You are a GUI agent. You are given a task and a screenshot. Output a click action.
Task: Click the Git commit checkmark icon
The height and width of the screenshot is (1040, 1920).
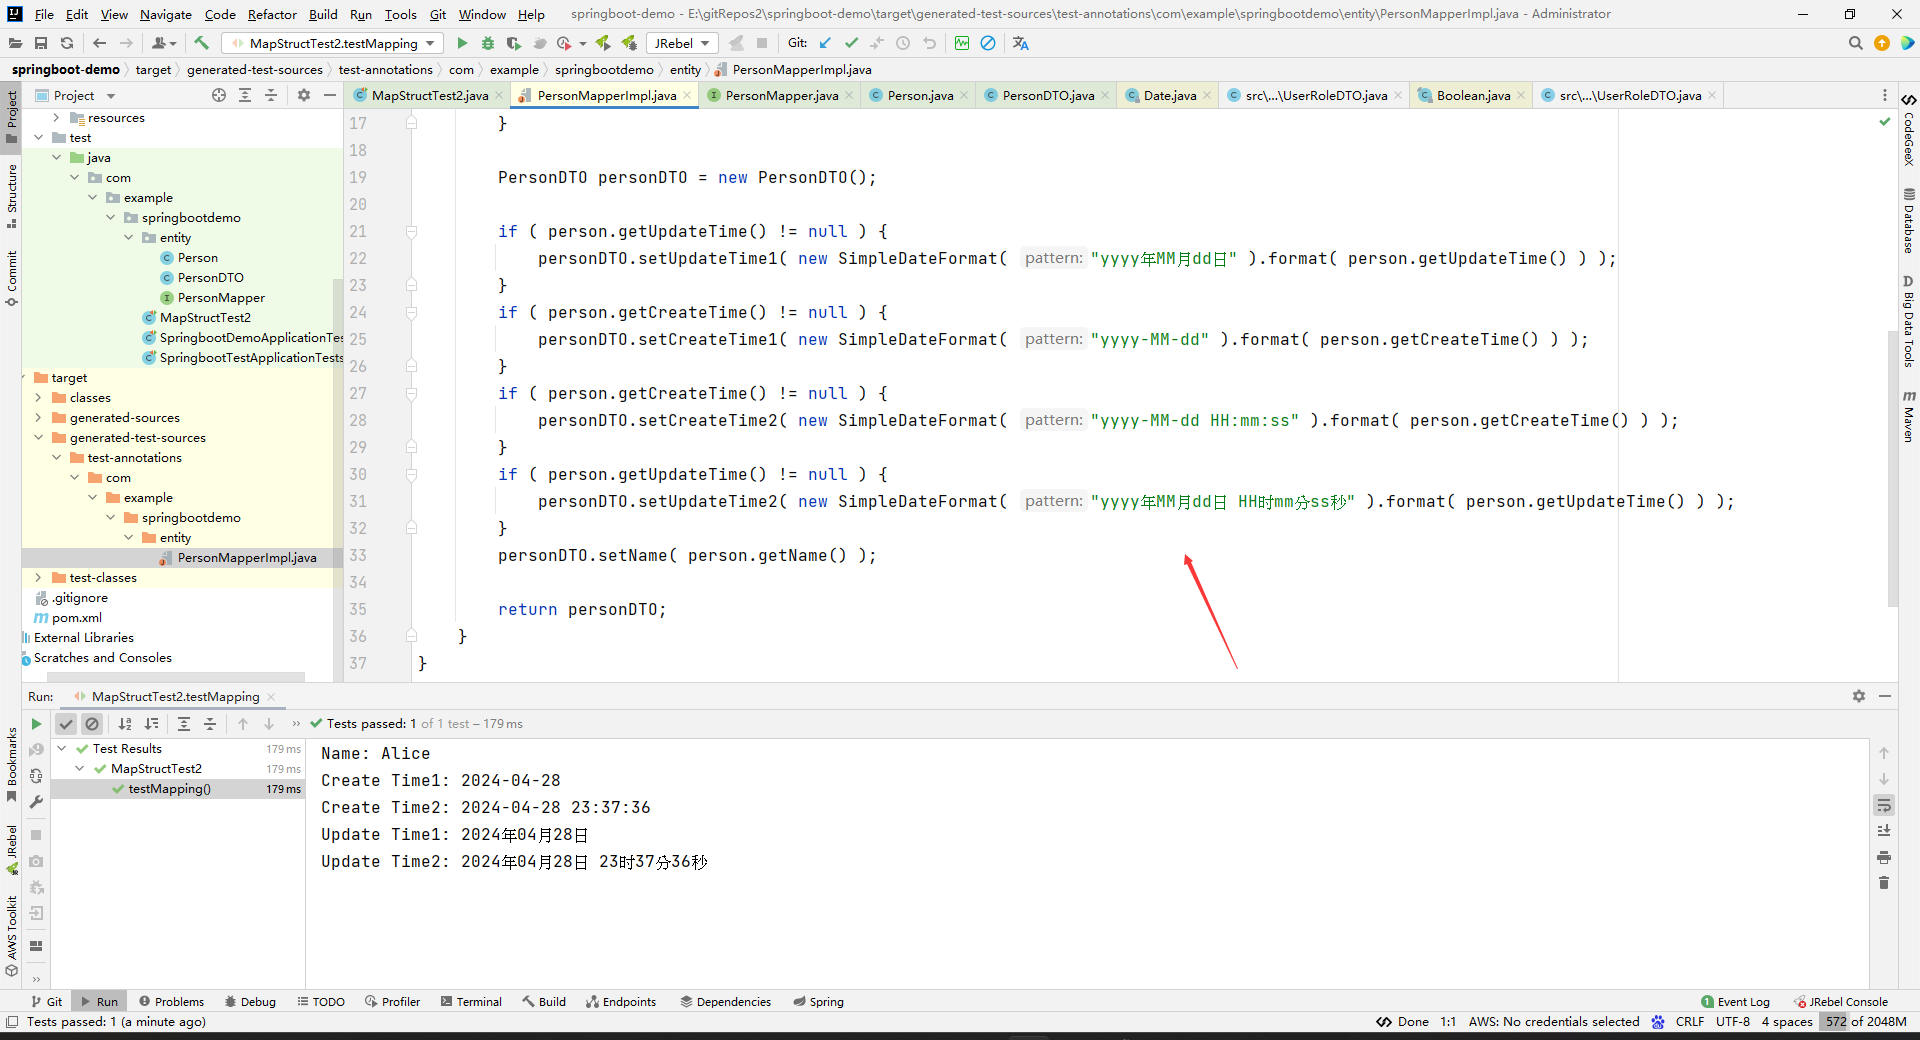[x=851, y=43]
